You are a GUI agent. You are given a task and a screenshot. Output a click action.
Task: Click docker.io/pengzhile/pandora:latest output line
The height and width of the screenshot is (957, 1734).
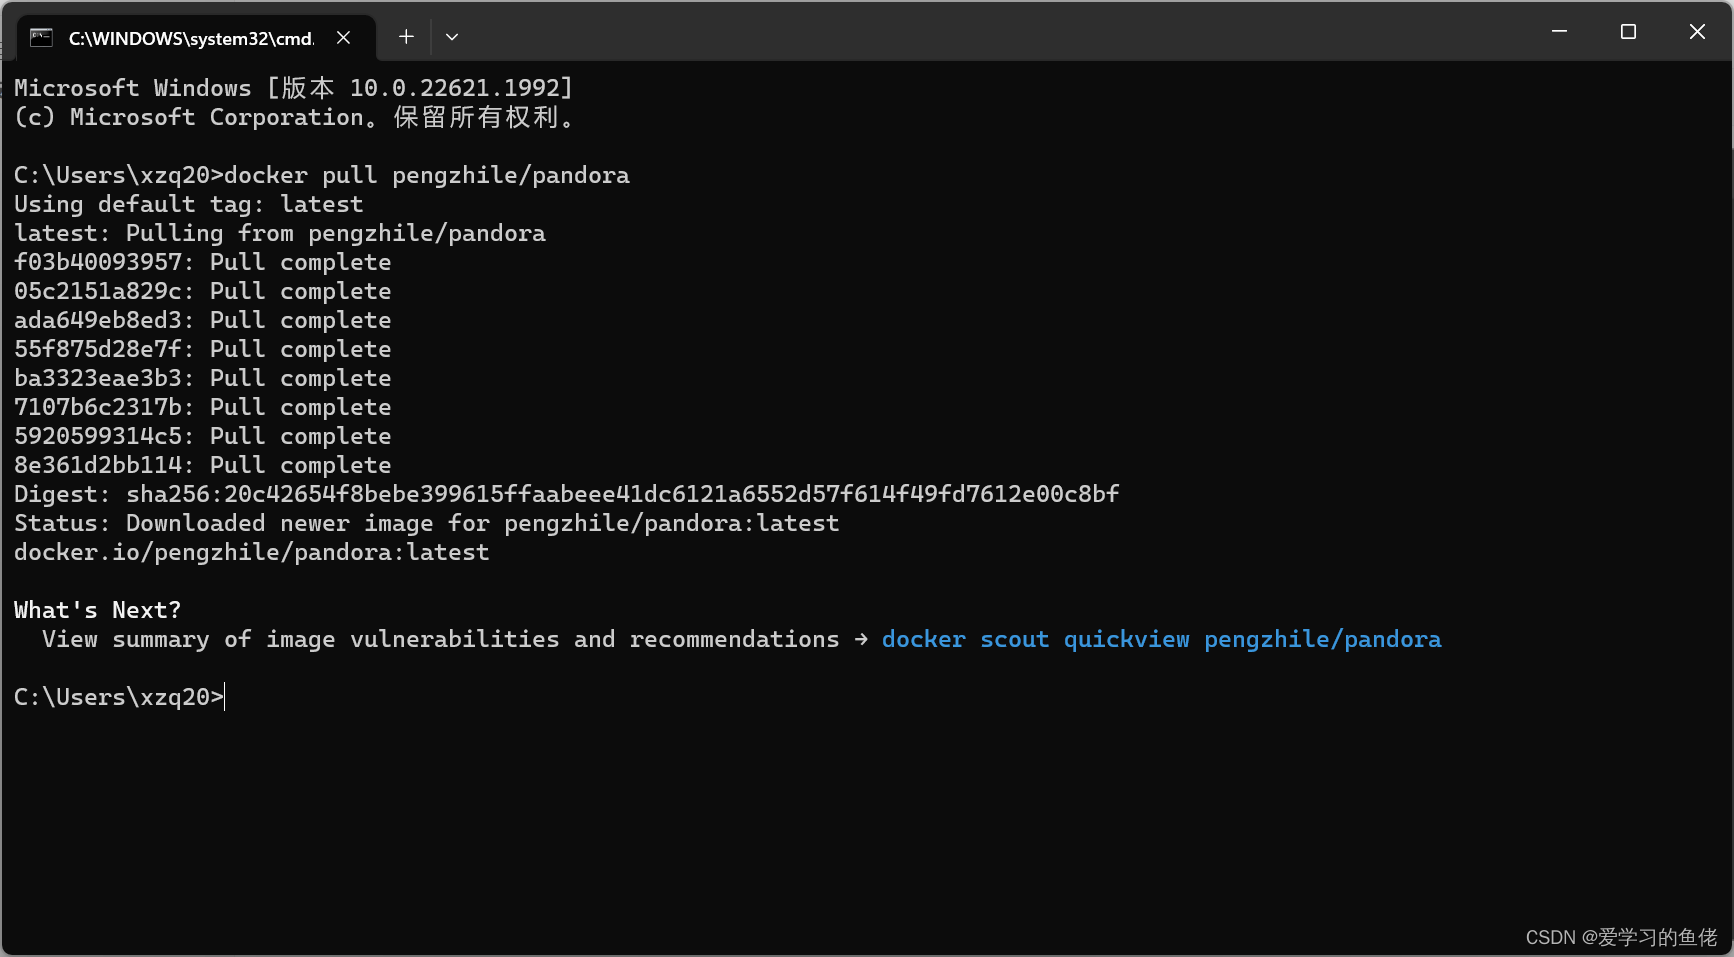[252, 552]
